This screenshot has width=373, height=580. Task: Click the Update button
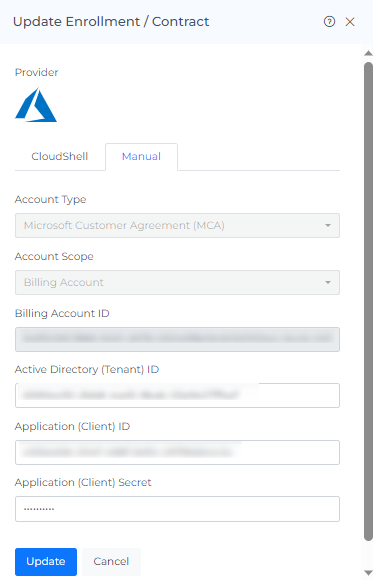point(46,562)
